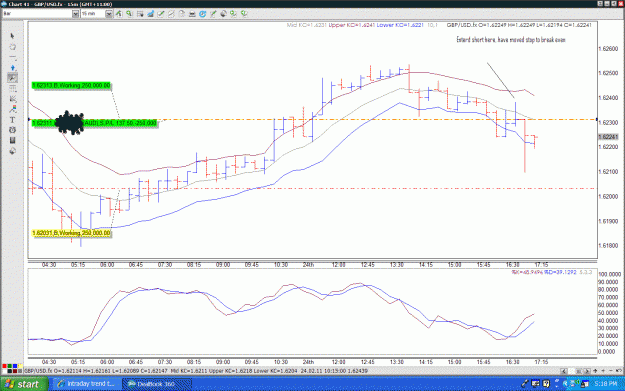625x391 pixels.
Task: Select the colored line style tool
Action: tap(12, 109)
